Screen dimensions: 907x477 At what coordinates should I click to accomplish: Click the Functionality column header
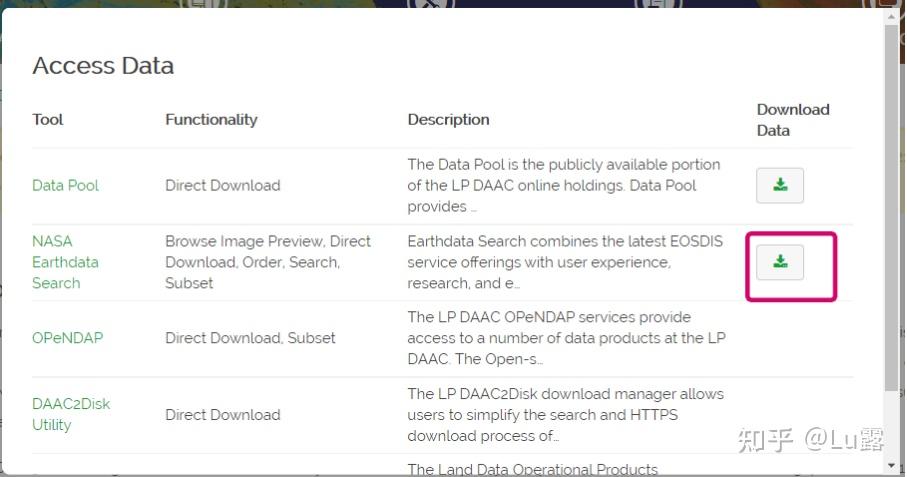click(211, 120)
